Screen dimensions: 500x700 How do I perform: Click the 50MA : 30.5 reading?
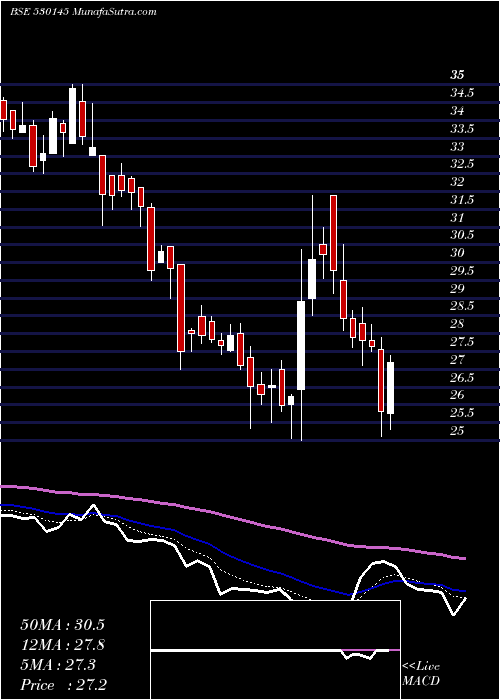point(62,625)
